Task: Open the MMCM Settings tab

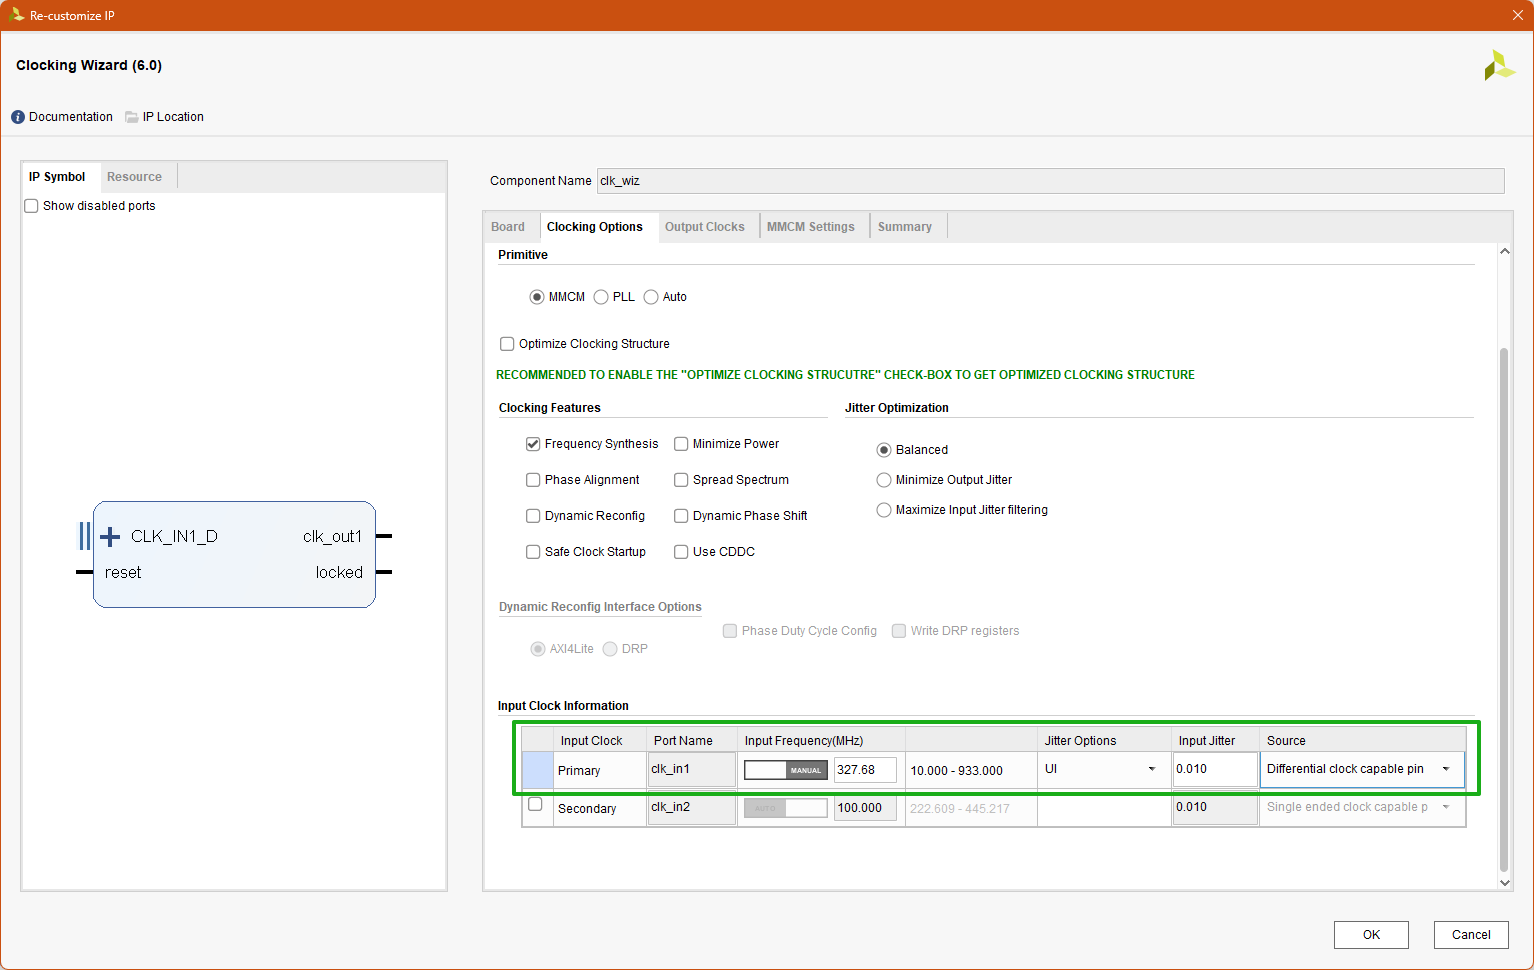Action: (810, 227)
